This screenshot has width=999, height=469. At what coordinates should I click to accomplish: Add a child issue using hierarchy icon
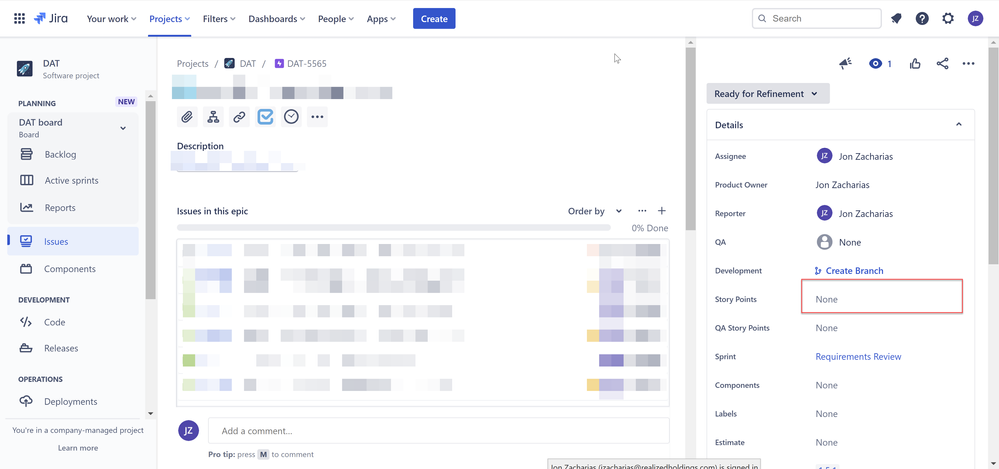(213, 117)
